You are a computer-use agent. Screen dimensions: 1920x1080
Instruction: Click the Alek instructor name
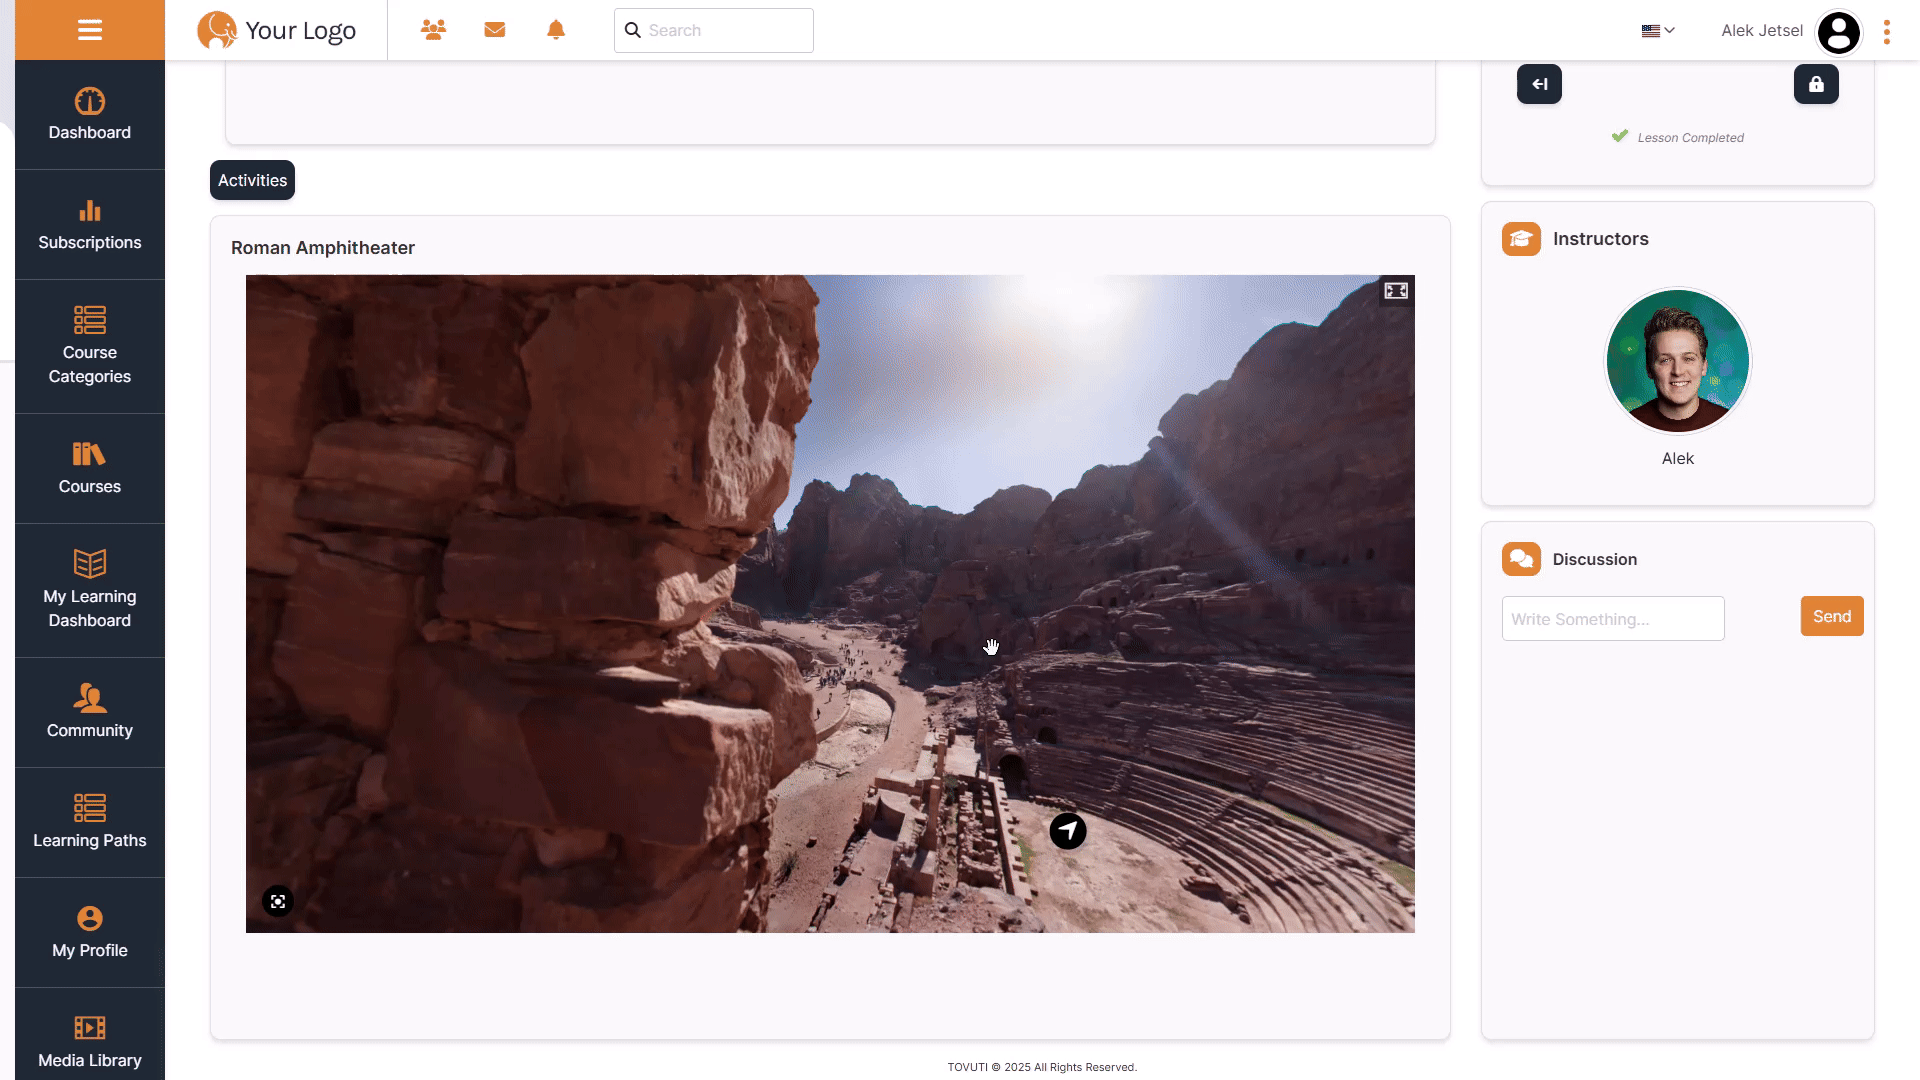point(1678,458)
